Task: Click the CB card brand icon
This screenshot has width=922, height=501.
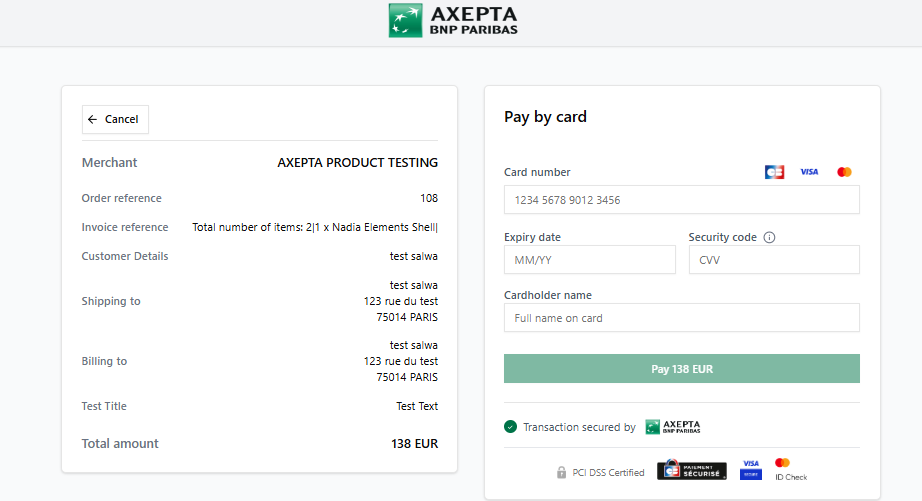Action: [x=774, y=172]
